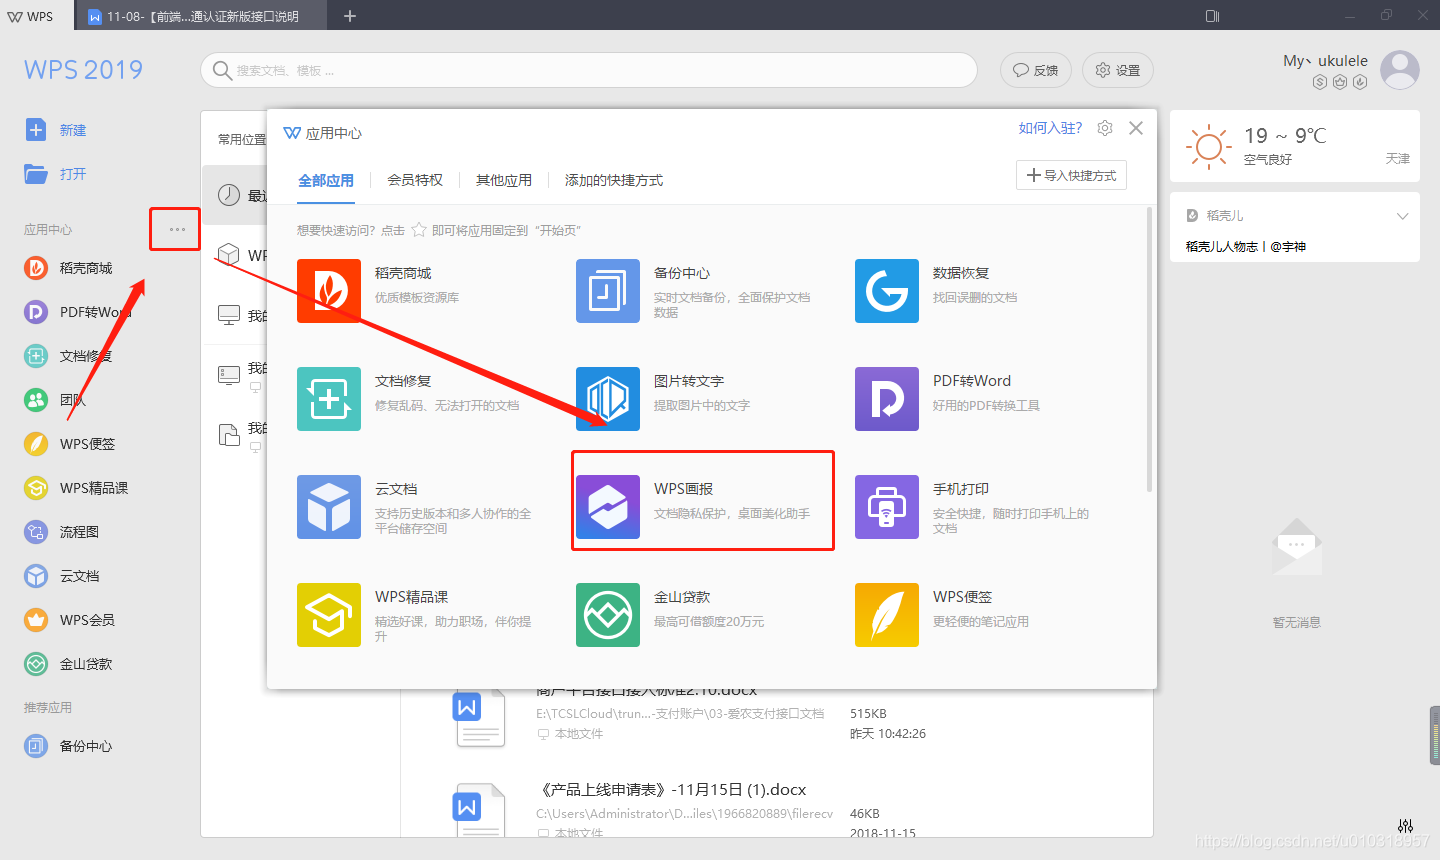
Task: Open WPS精品课 tile in app center
Action: pyautogui.click(x=329, y=615)
